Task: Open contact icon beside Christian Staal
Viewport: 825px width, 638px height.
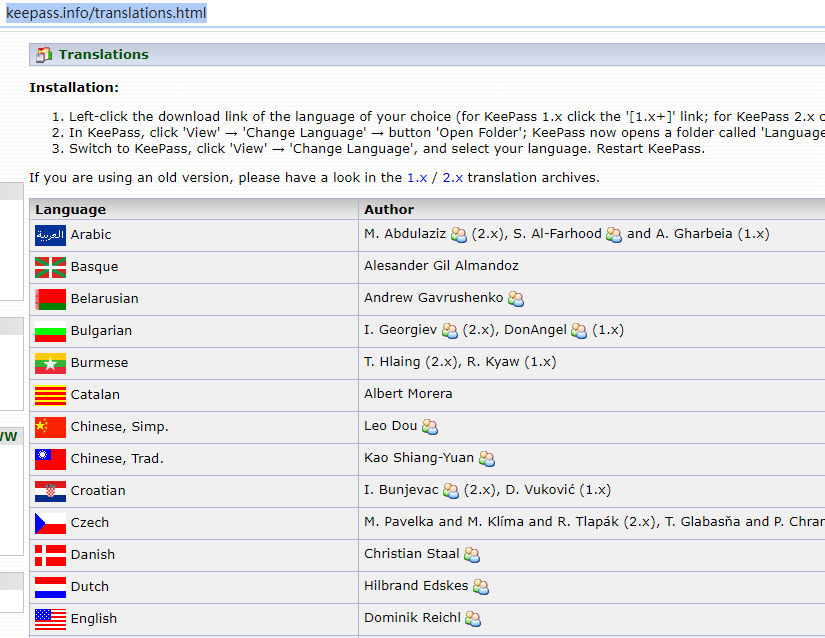Action: (472, 555)
